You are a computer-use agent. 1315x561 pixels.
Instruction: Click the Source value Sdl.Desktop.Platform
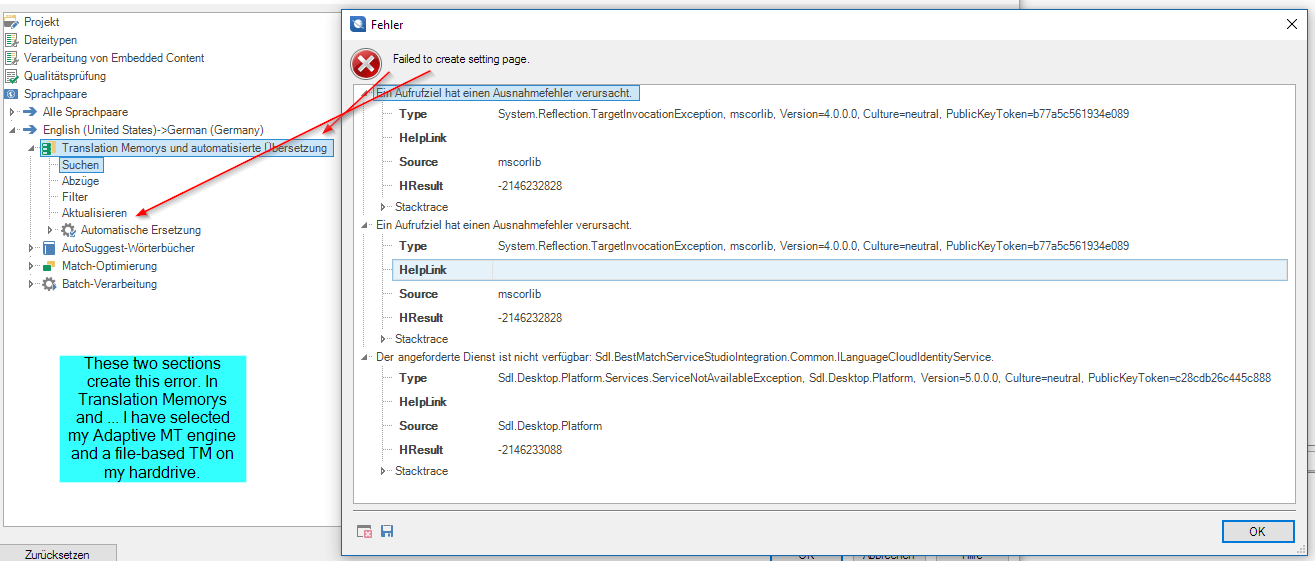(549, 426)
